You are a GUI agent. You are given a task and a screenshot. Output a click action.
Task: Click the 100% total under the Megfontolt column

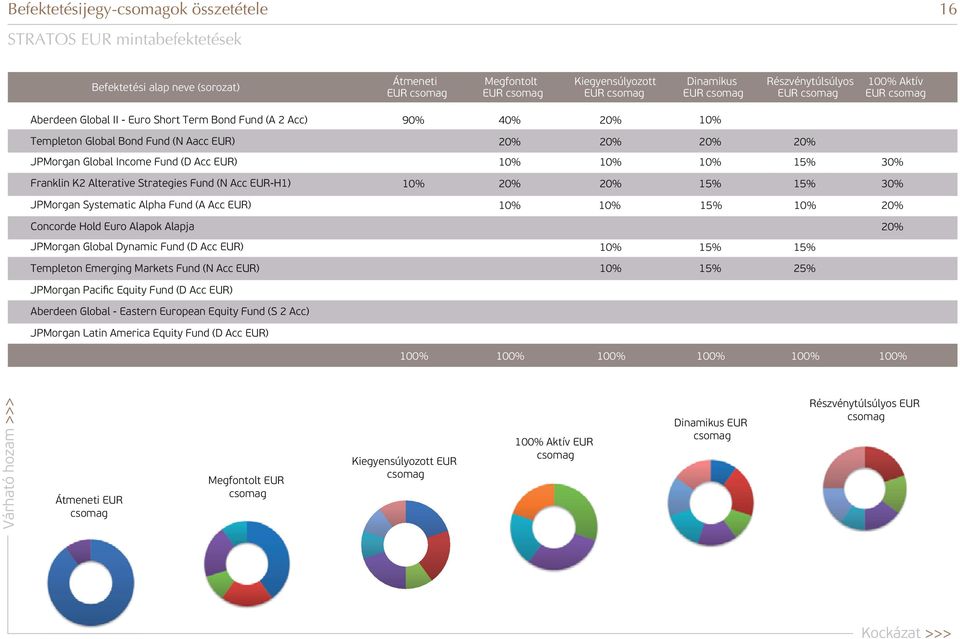510,356
